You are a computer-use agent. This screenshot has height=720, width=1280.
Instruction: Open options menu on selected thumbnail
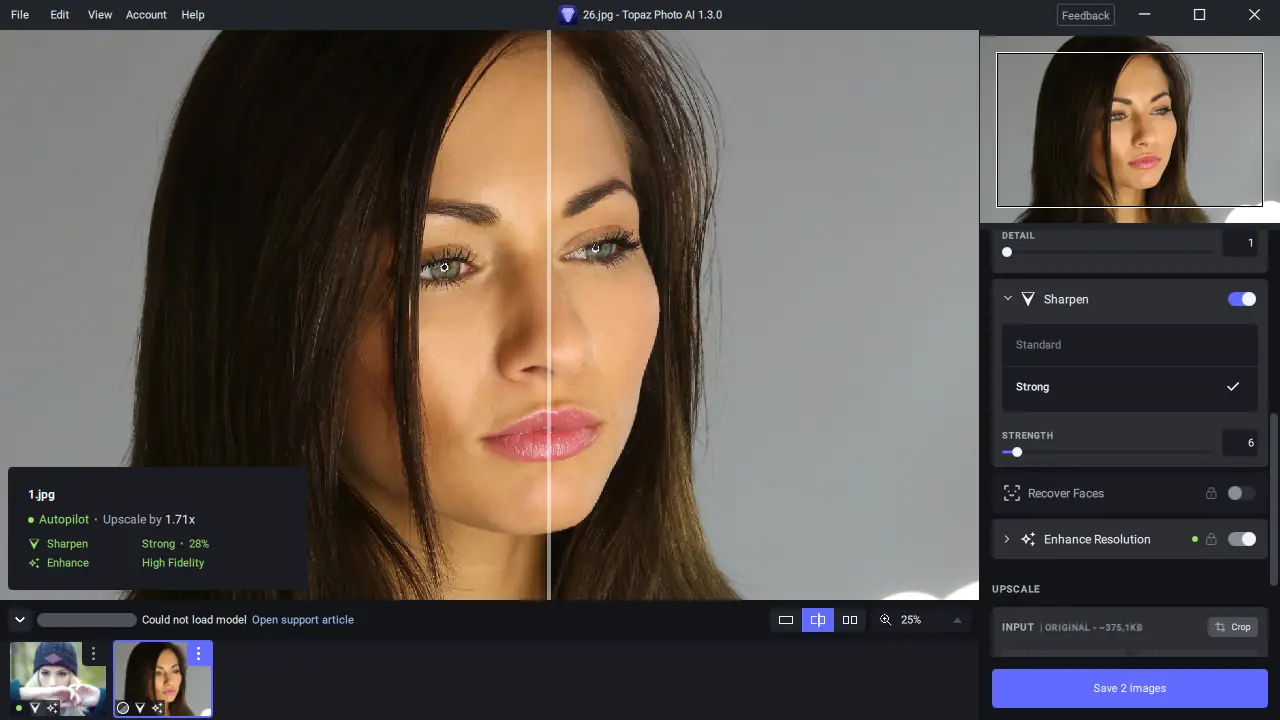click(198, 653)
